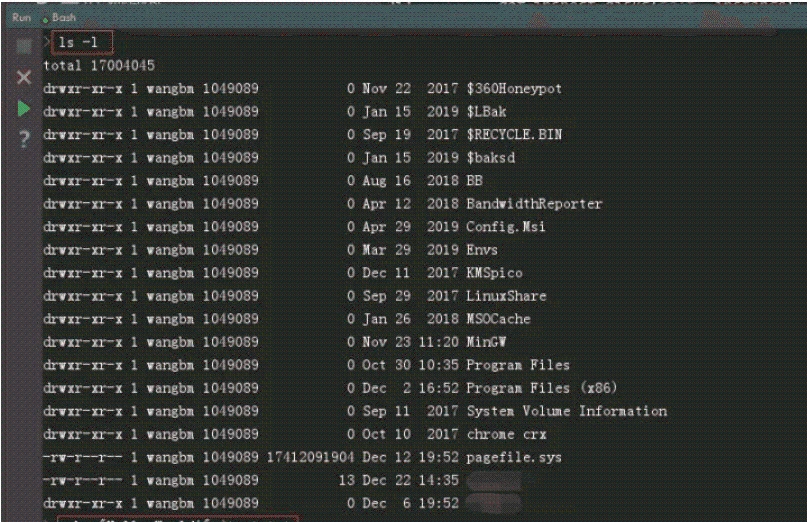Click the LinuxShare folder entry

pos(506,296)
